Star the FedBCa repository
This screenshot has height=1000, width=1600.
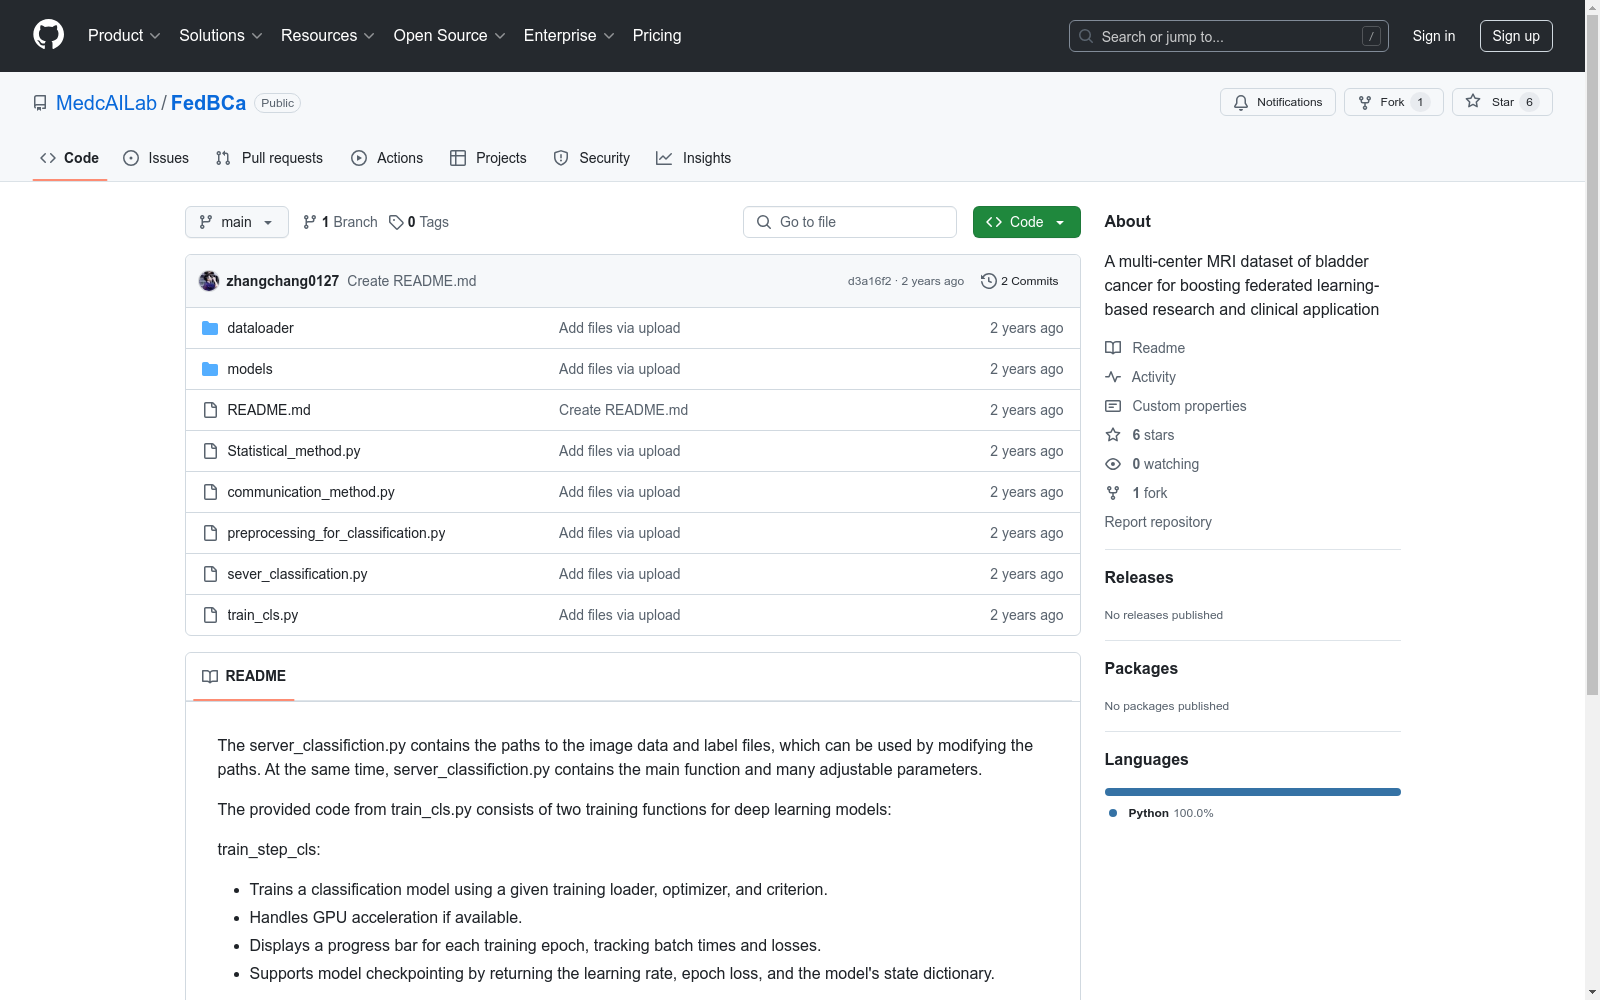[1501, 102]
